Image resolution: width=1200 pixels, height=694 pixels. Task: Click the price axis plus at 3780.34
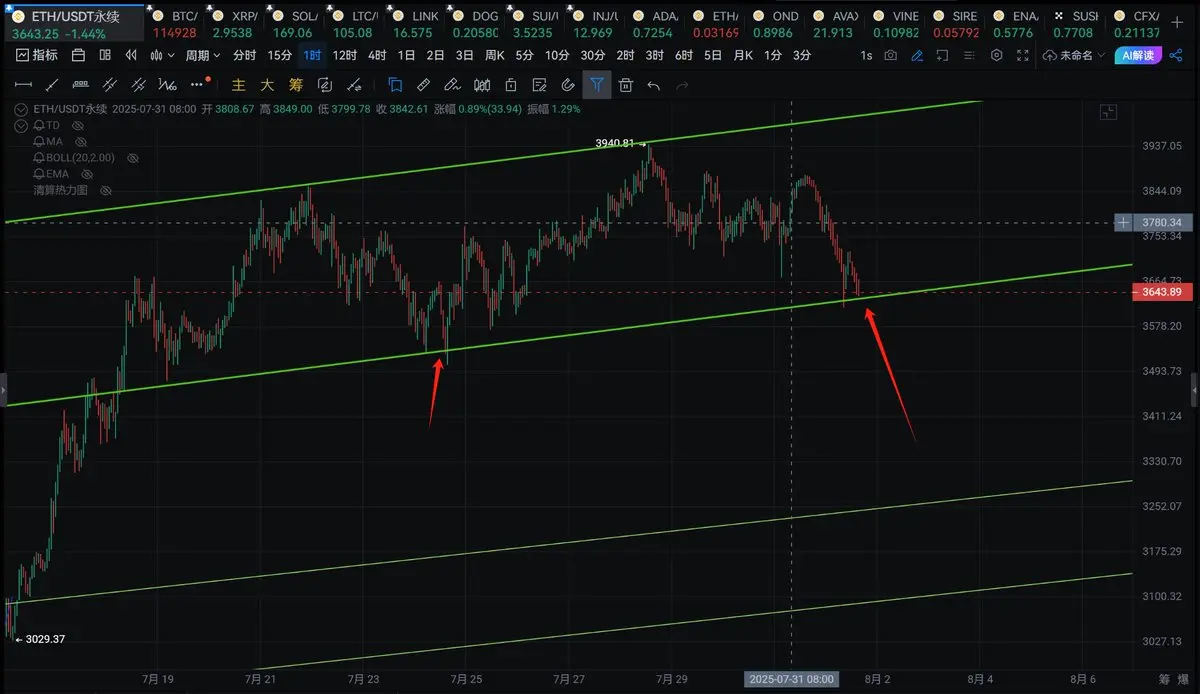pyautogui.click(x=1125, y=222)
